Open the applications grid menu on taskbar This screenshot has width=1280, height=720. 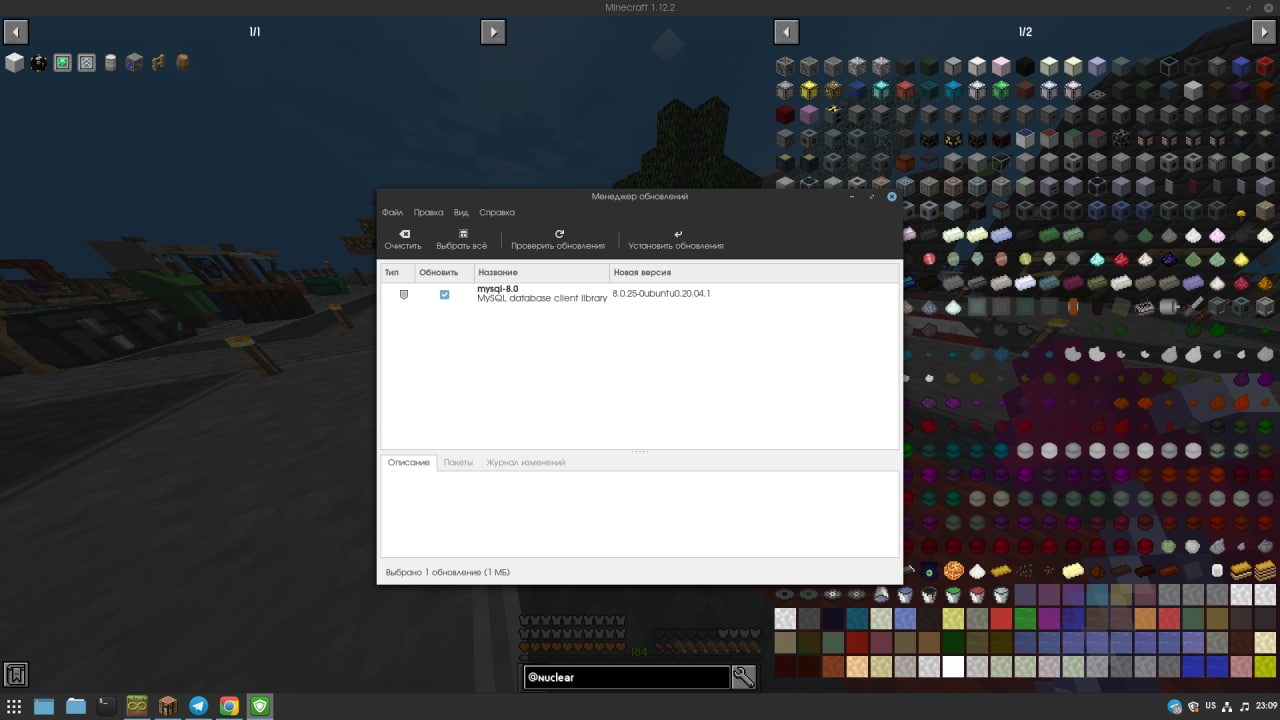point(14,706)
